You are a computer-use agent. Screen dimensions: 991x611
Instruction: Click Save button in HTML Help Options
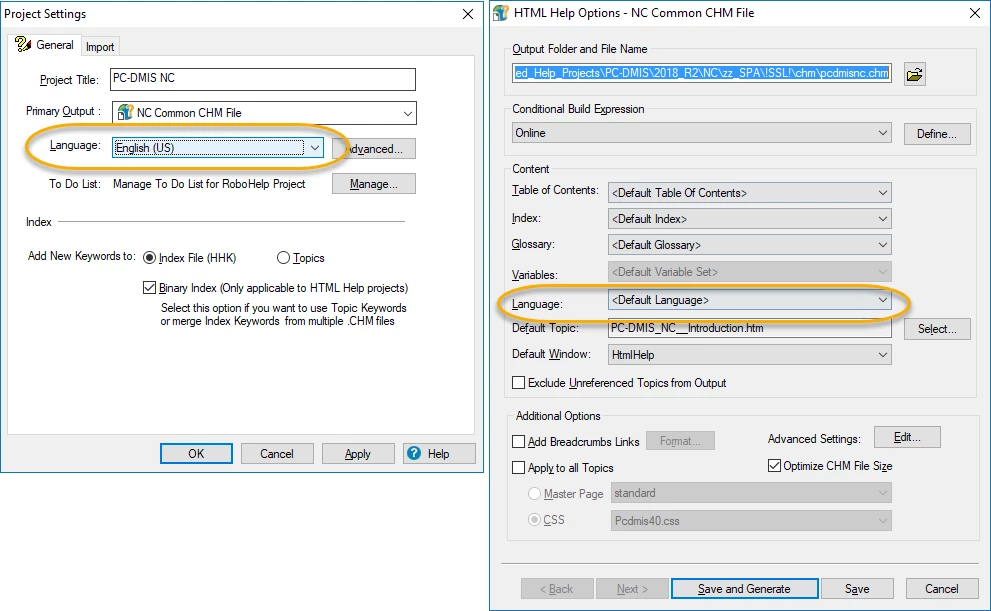(x=857, y=589)
